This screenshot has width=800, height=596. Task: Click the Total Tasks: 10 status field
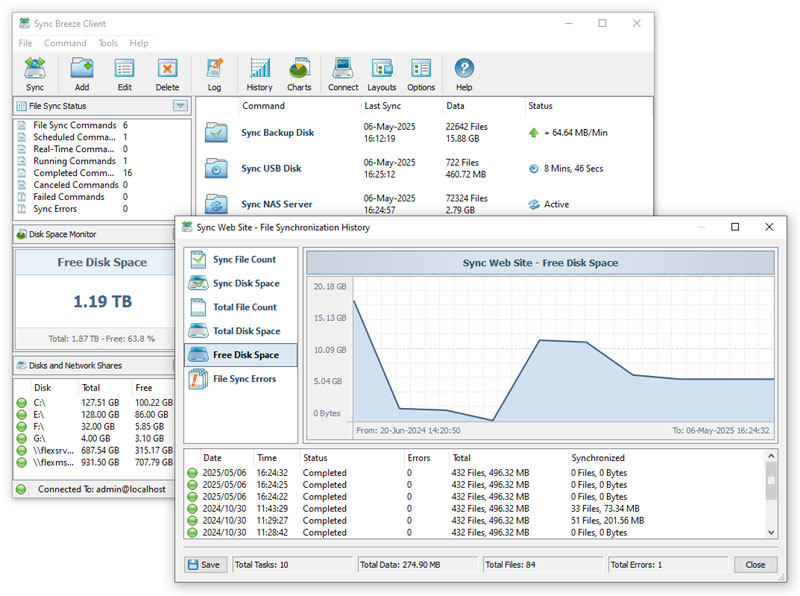(292, 564)
